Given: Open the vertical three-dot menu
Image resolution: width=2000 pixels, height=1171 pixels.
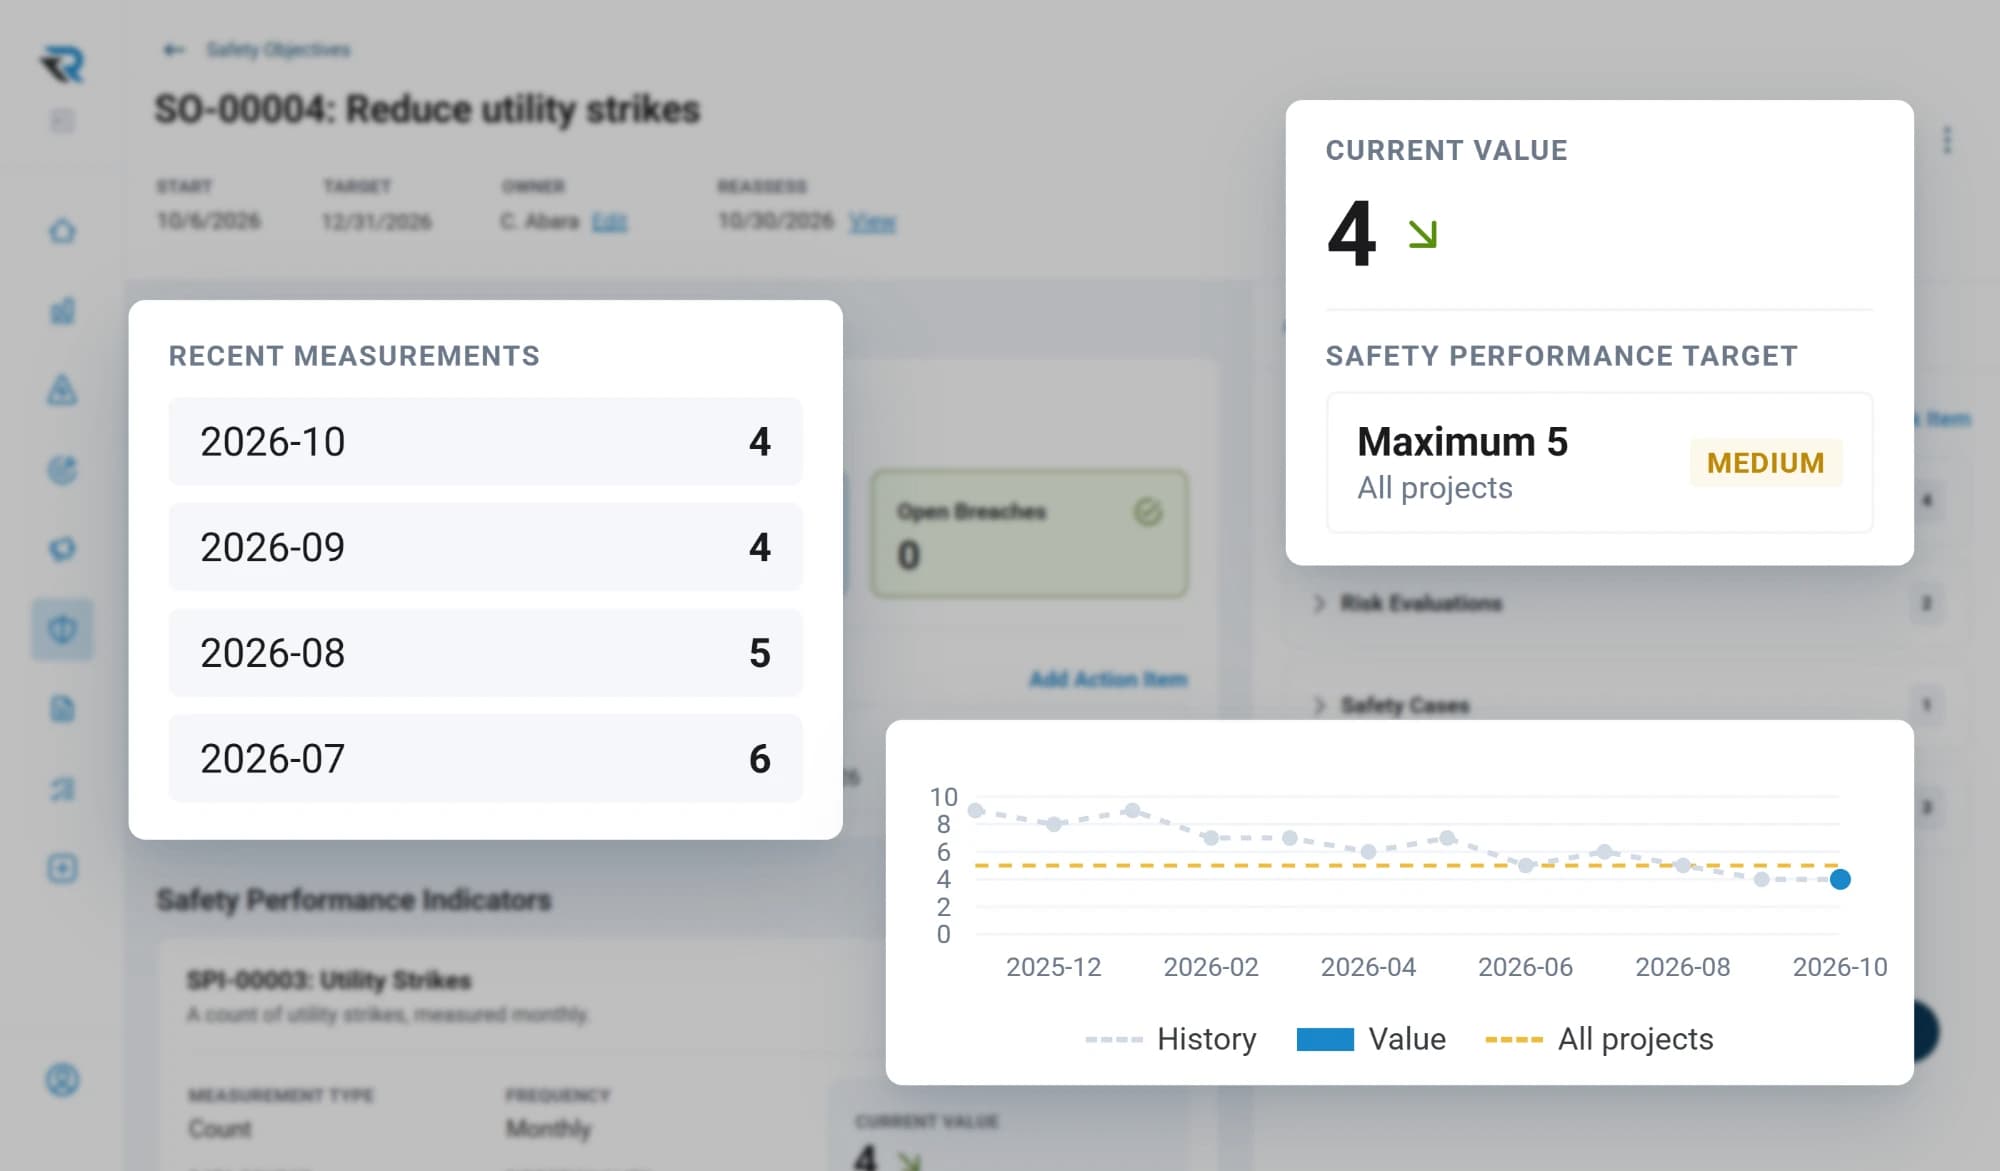Looking at the screenshot, I should 1946,140.
